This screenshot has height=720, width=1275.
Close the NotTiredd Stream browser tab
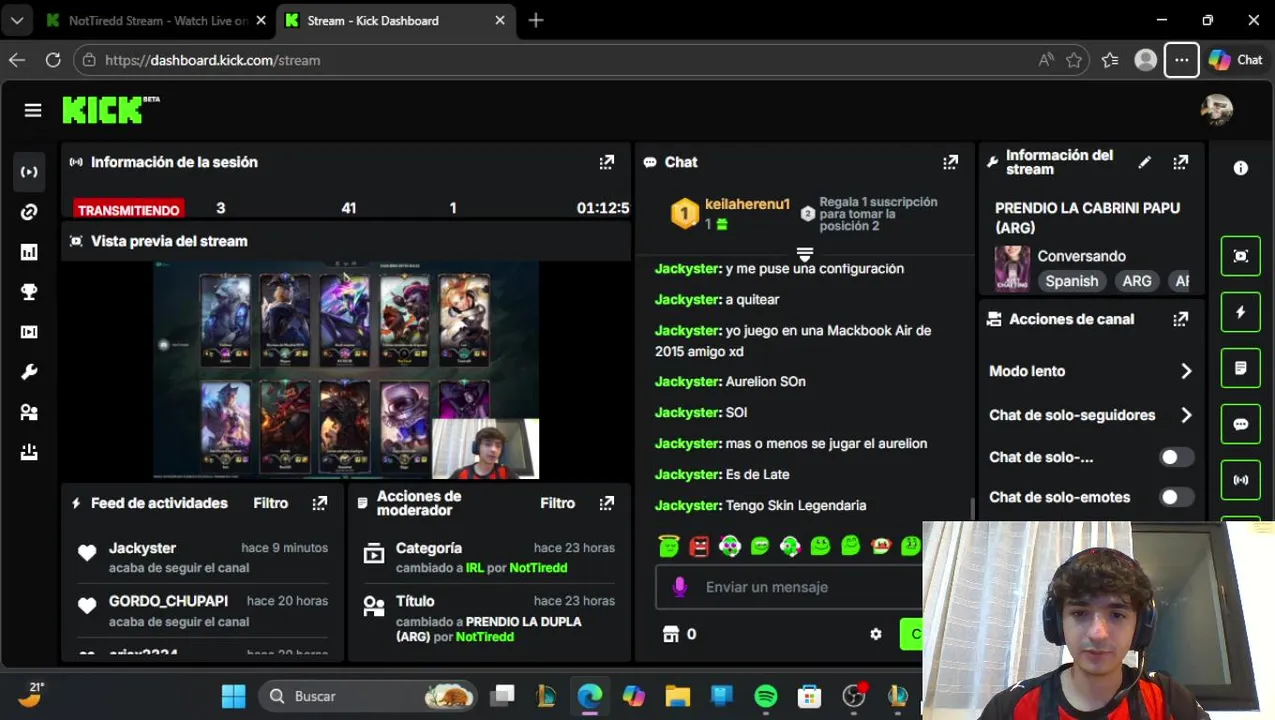pos(262,20)
